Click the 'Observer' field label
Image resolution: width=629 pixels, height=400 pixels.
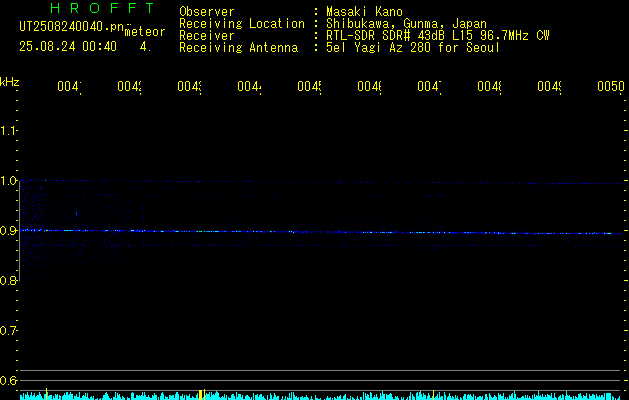207,12
